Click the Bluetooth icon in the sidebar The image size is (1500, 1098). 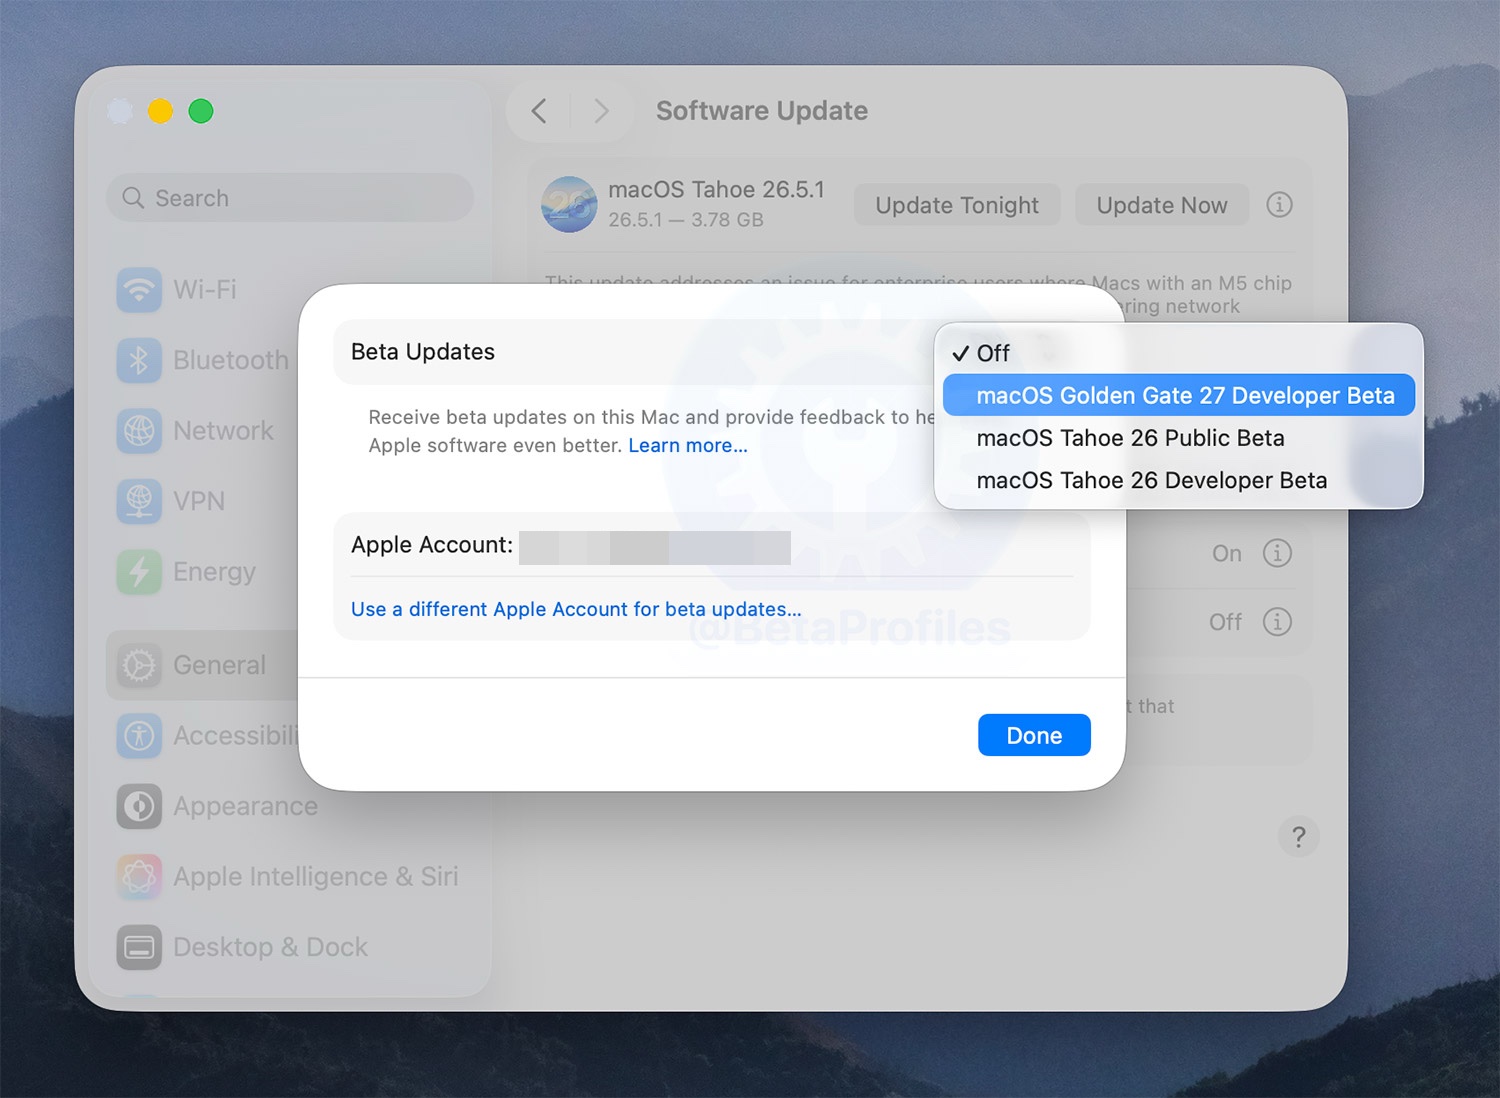tap(139, 360)
